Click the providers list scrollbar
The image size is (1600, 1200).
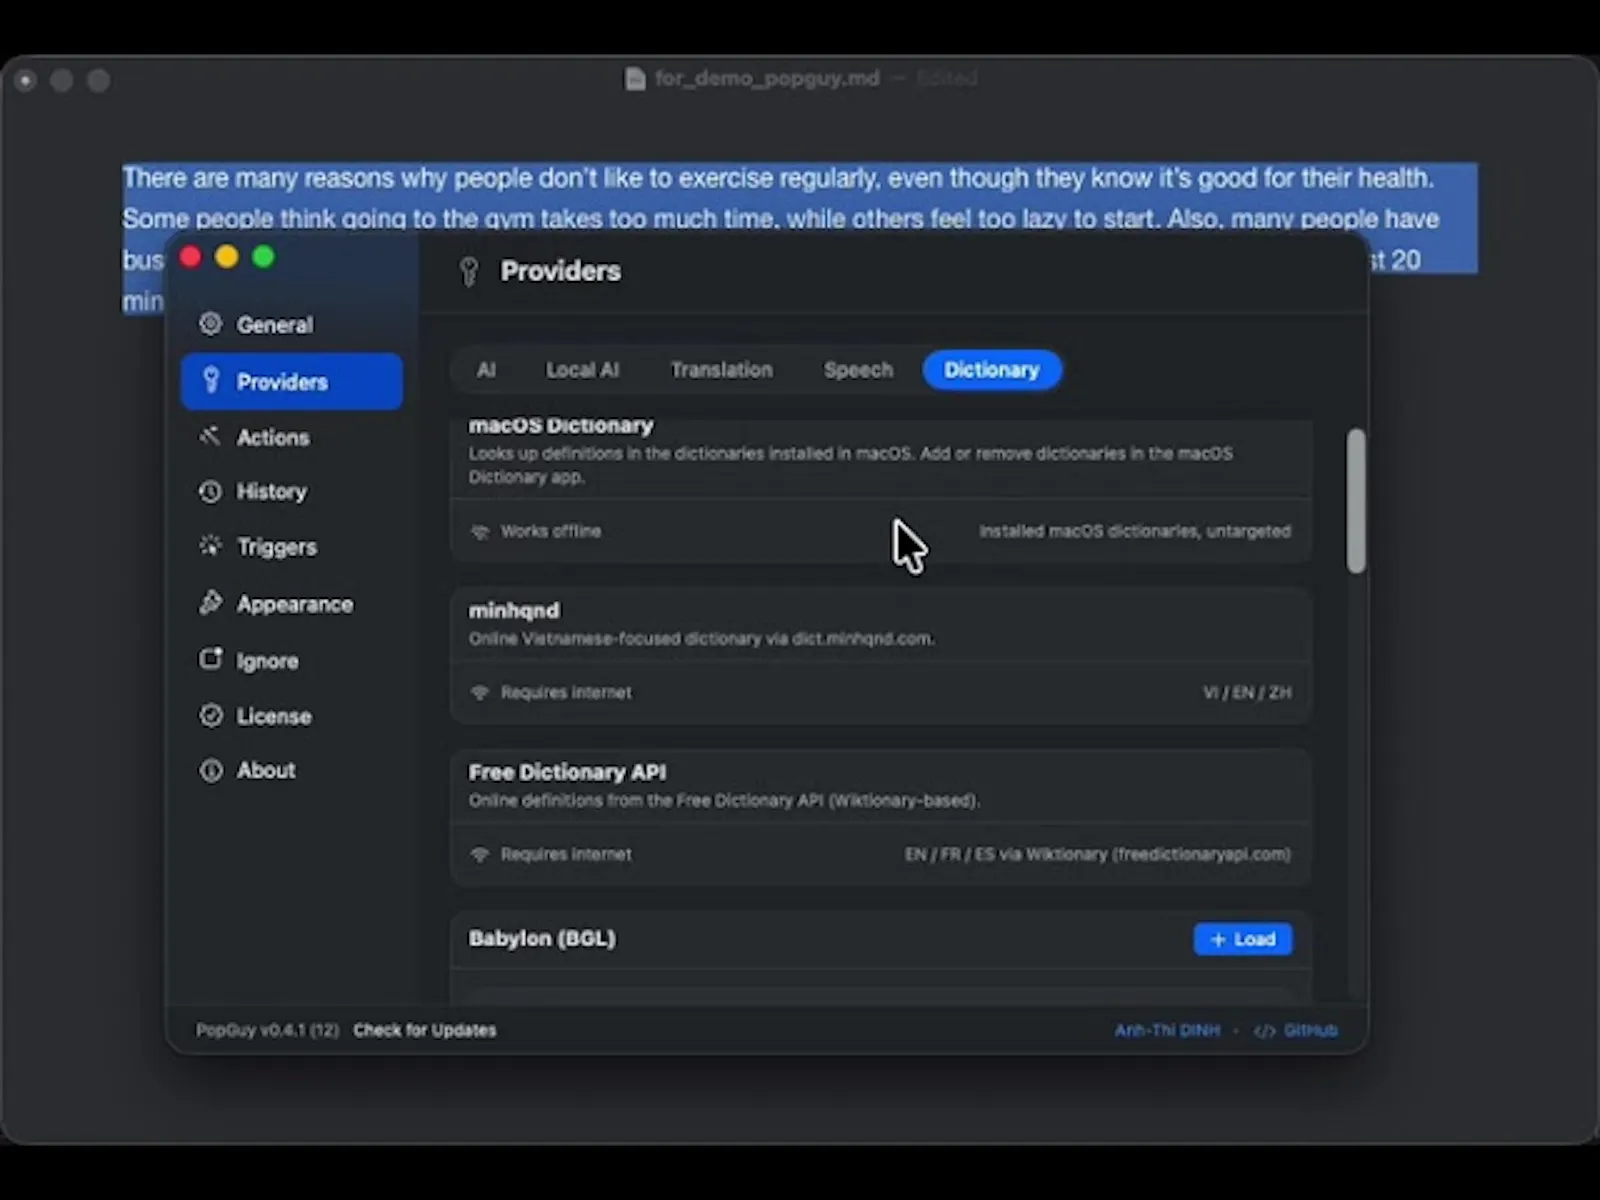pos(1356,501)
